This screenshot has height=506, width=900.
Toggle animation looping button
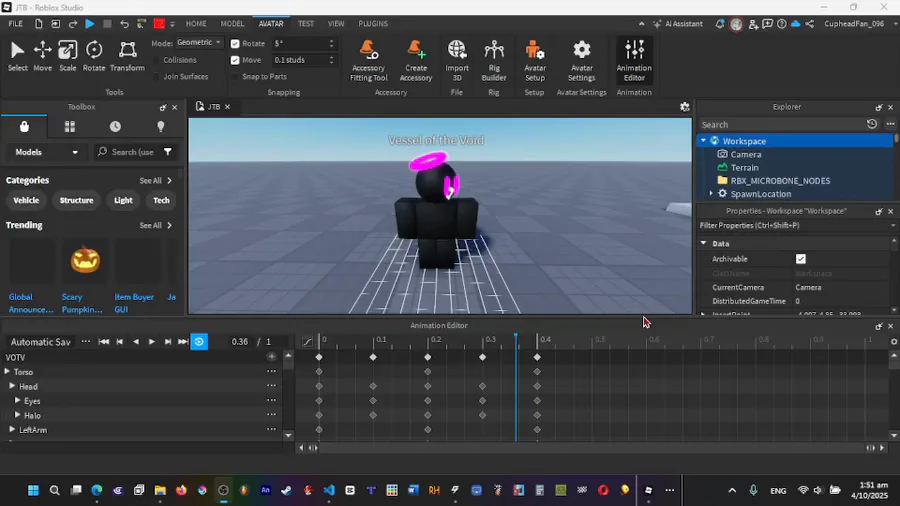pyautogui.click(x=199, y=342)
